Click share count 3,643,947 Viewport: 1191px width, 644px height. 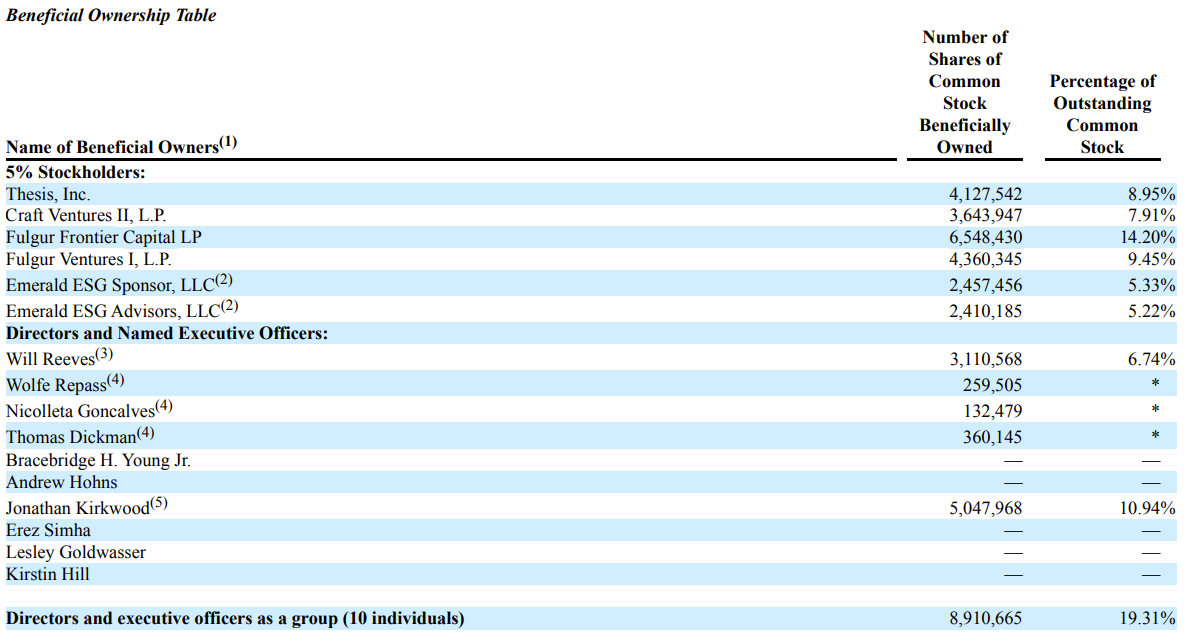pos(985,216)
